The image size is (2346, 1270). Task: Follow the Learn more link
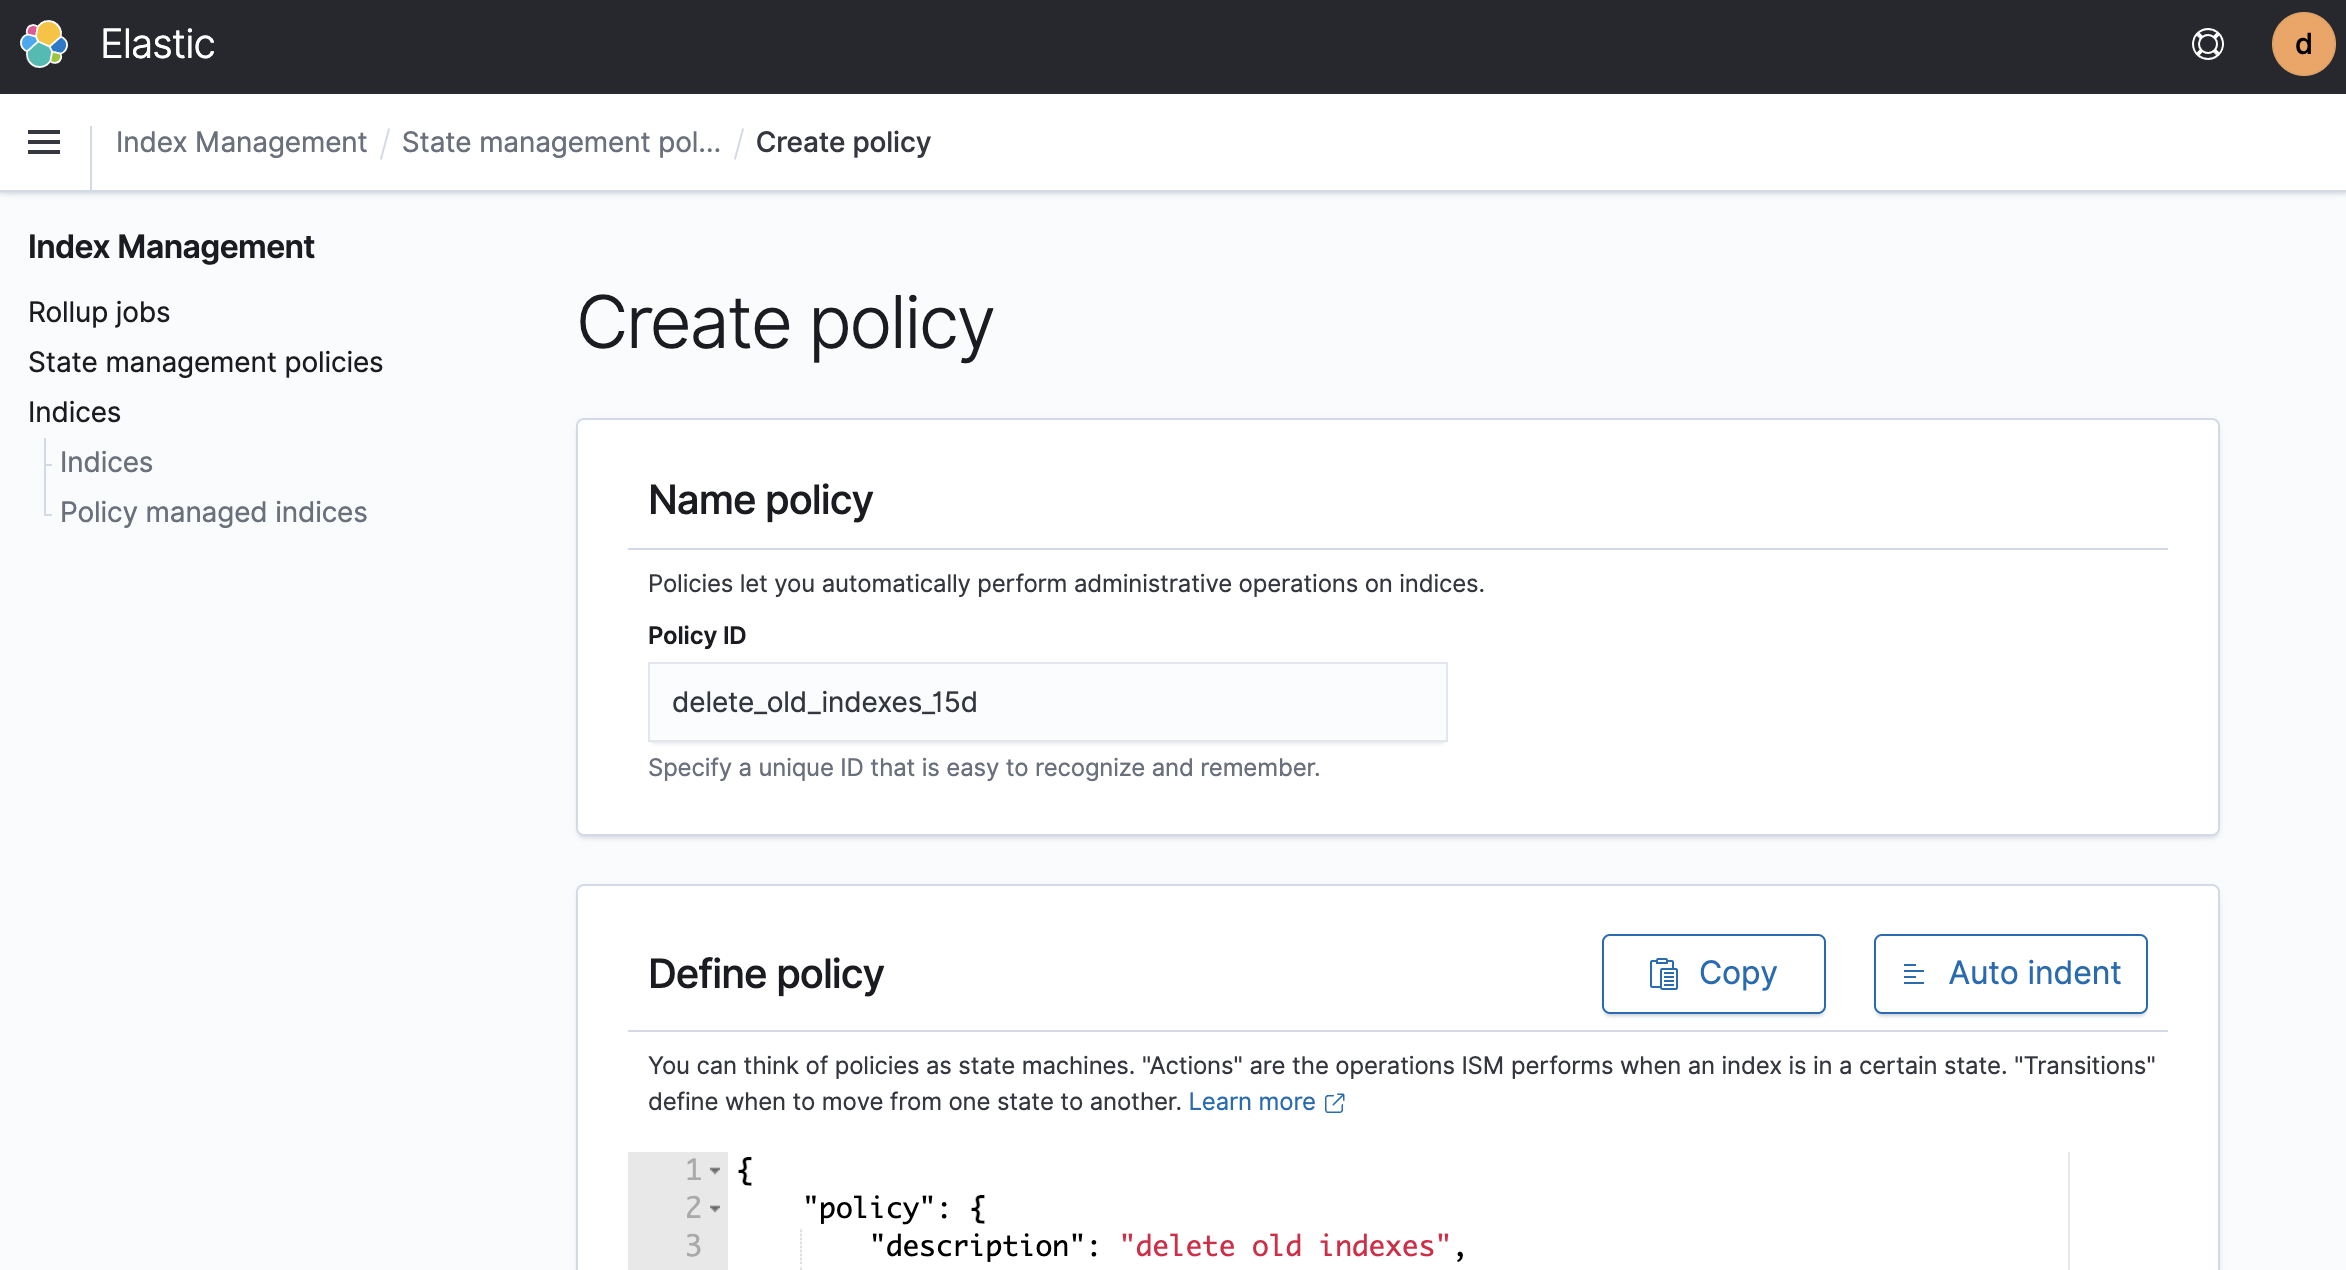point(1251,1102)
